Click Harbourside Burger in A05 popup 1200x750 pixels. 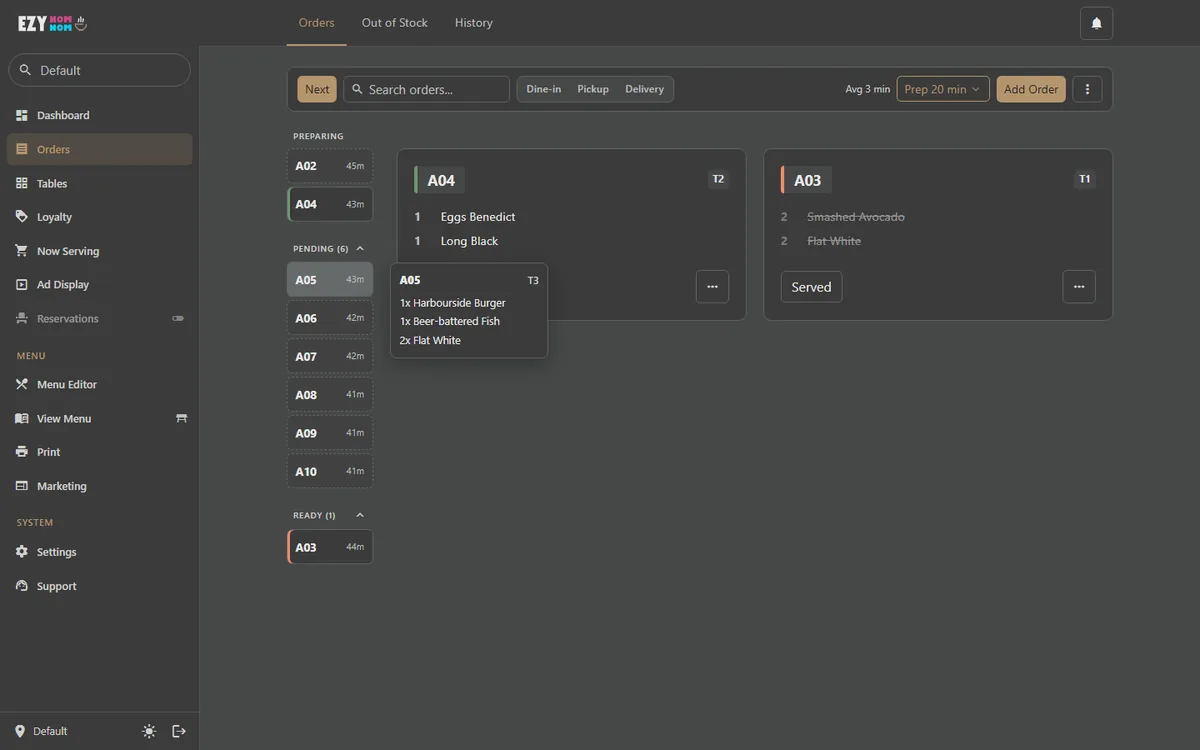(x=453, y=303)
